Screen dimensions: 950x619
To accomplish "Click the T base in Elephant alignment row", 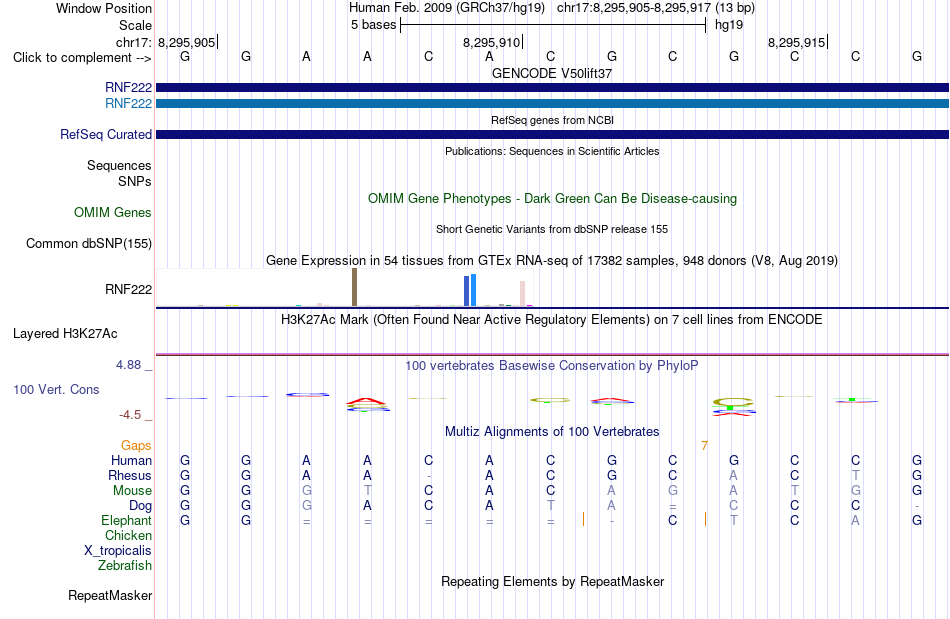I will 734,520.
